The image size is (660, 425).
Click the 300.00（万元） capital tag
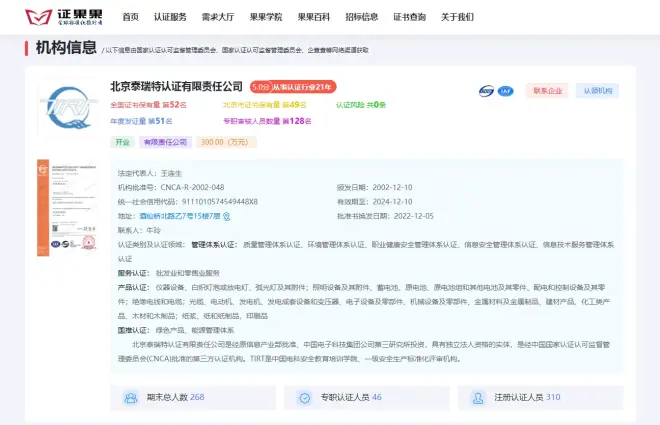[226, 142]
